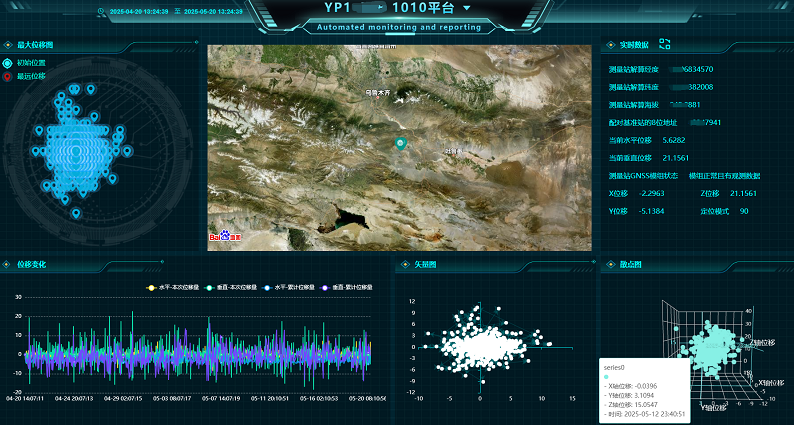Click the Baidu logo on the map

coord(225,236)
